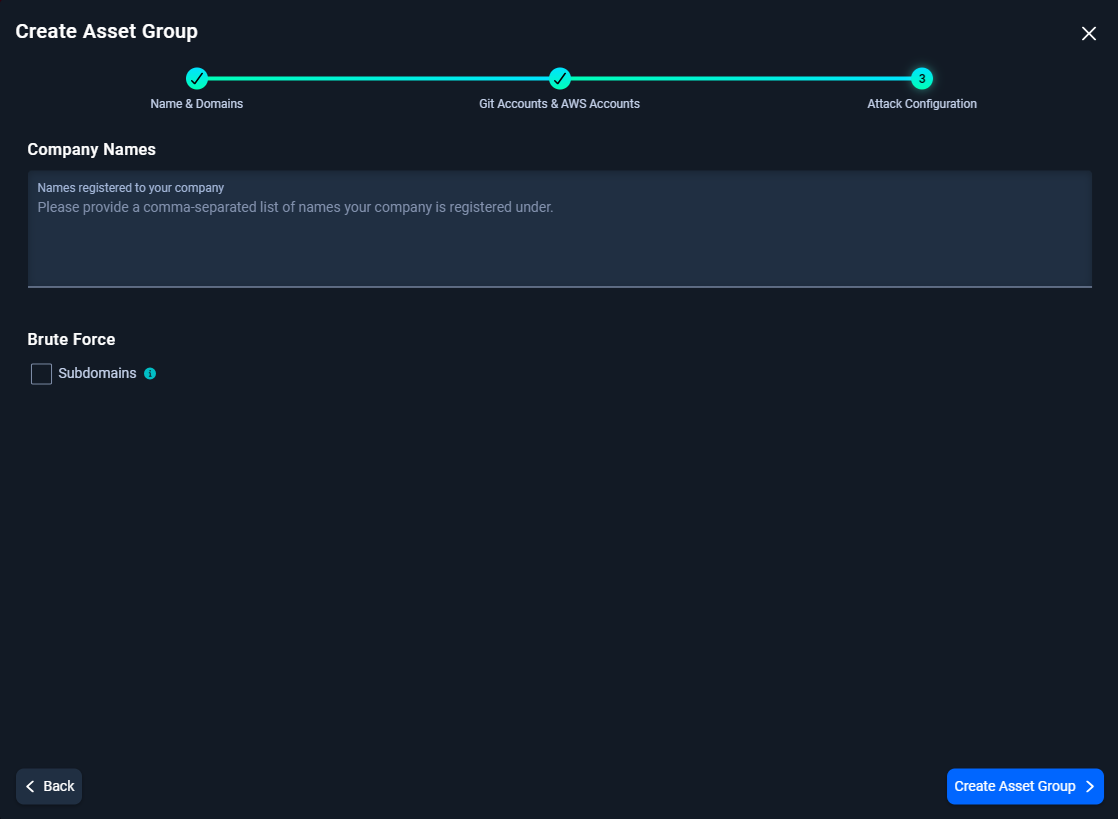Click the Create Asset Group button

(1025, 786)
